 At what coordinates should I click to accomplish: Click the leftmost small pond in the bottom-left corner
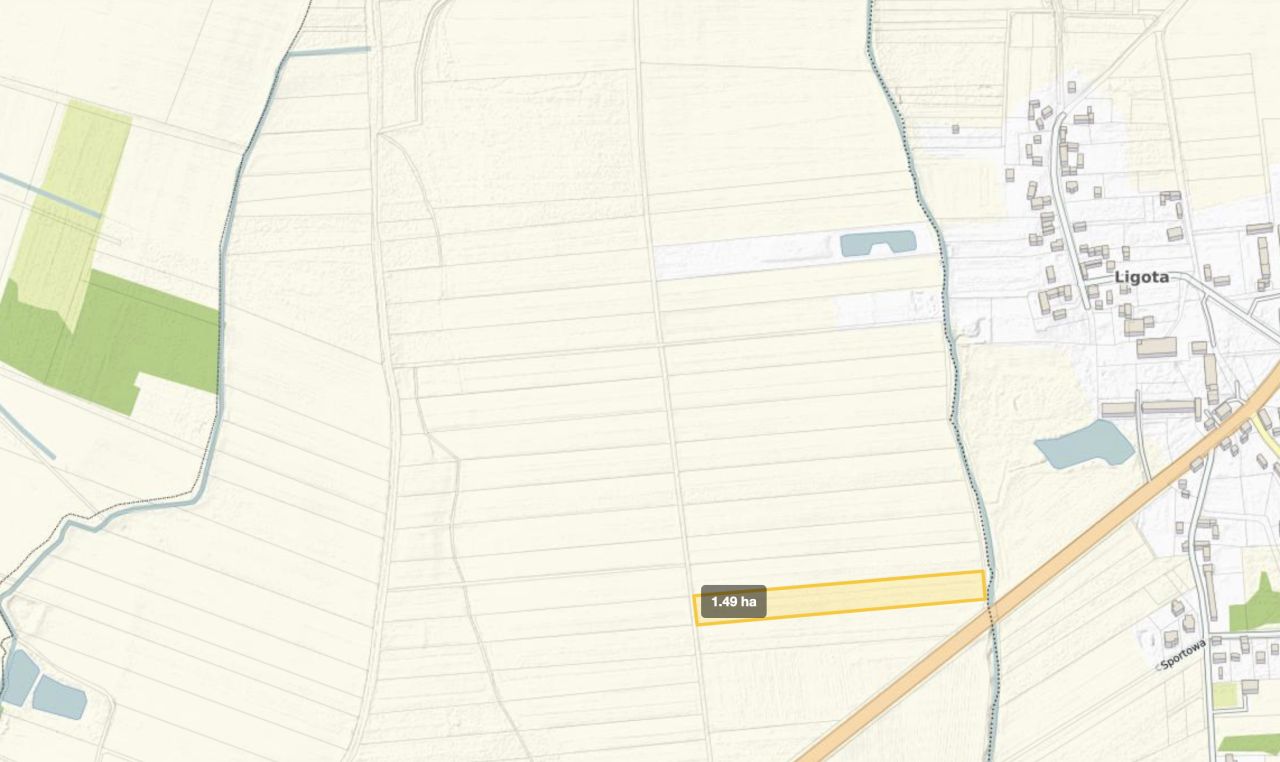(19, 677)
